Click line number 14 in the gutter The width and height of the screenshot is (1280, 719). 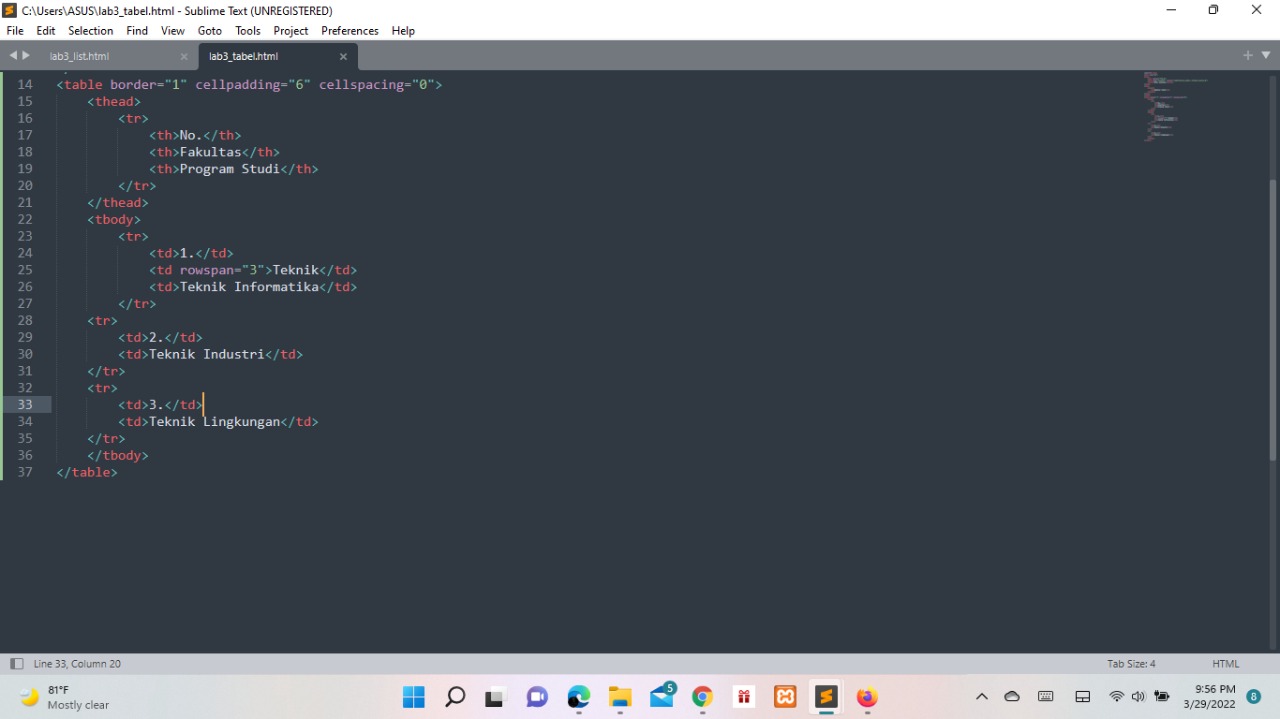[25, 85]
